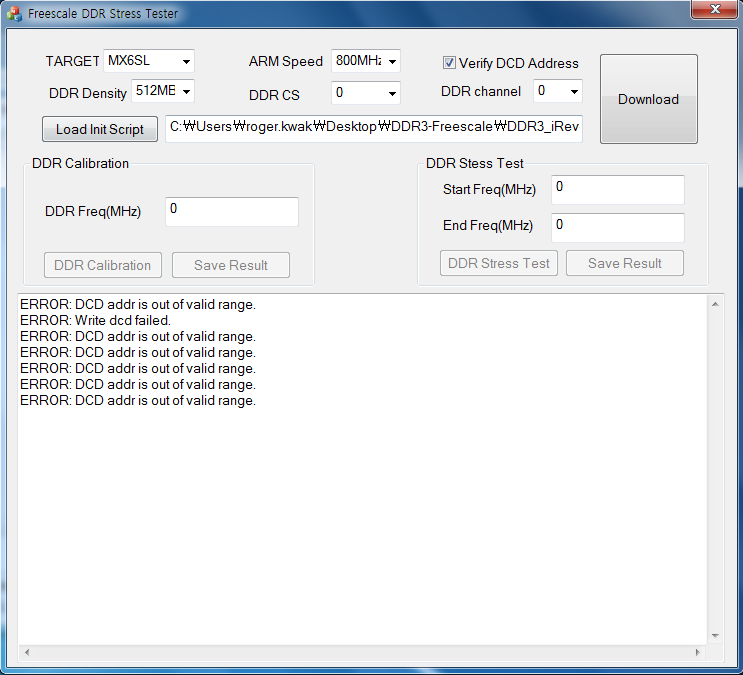Click the Download button

(649, 99)
